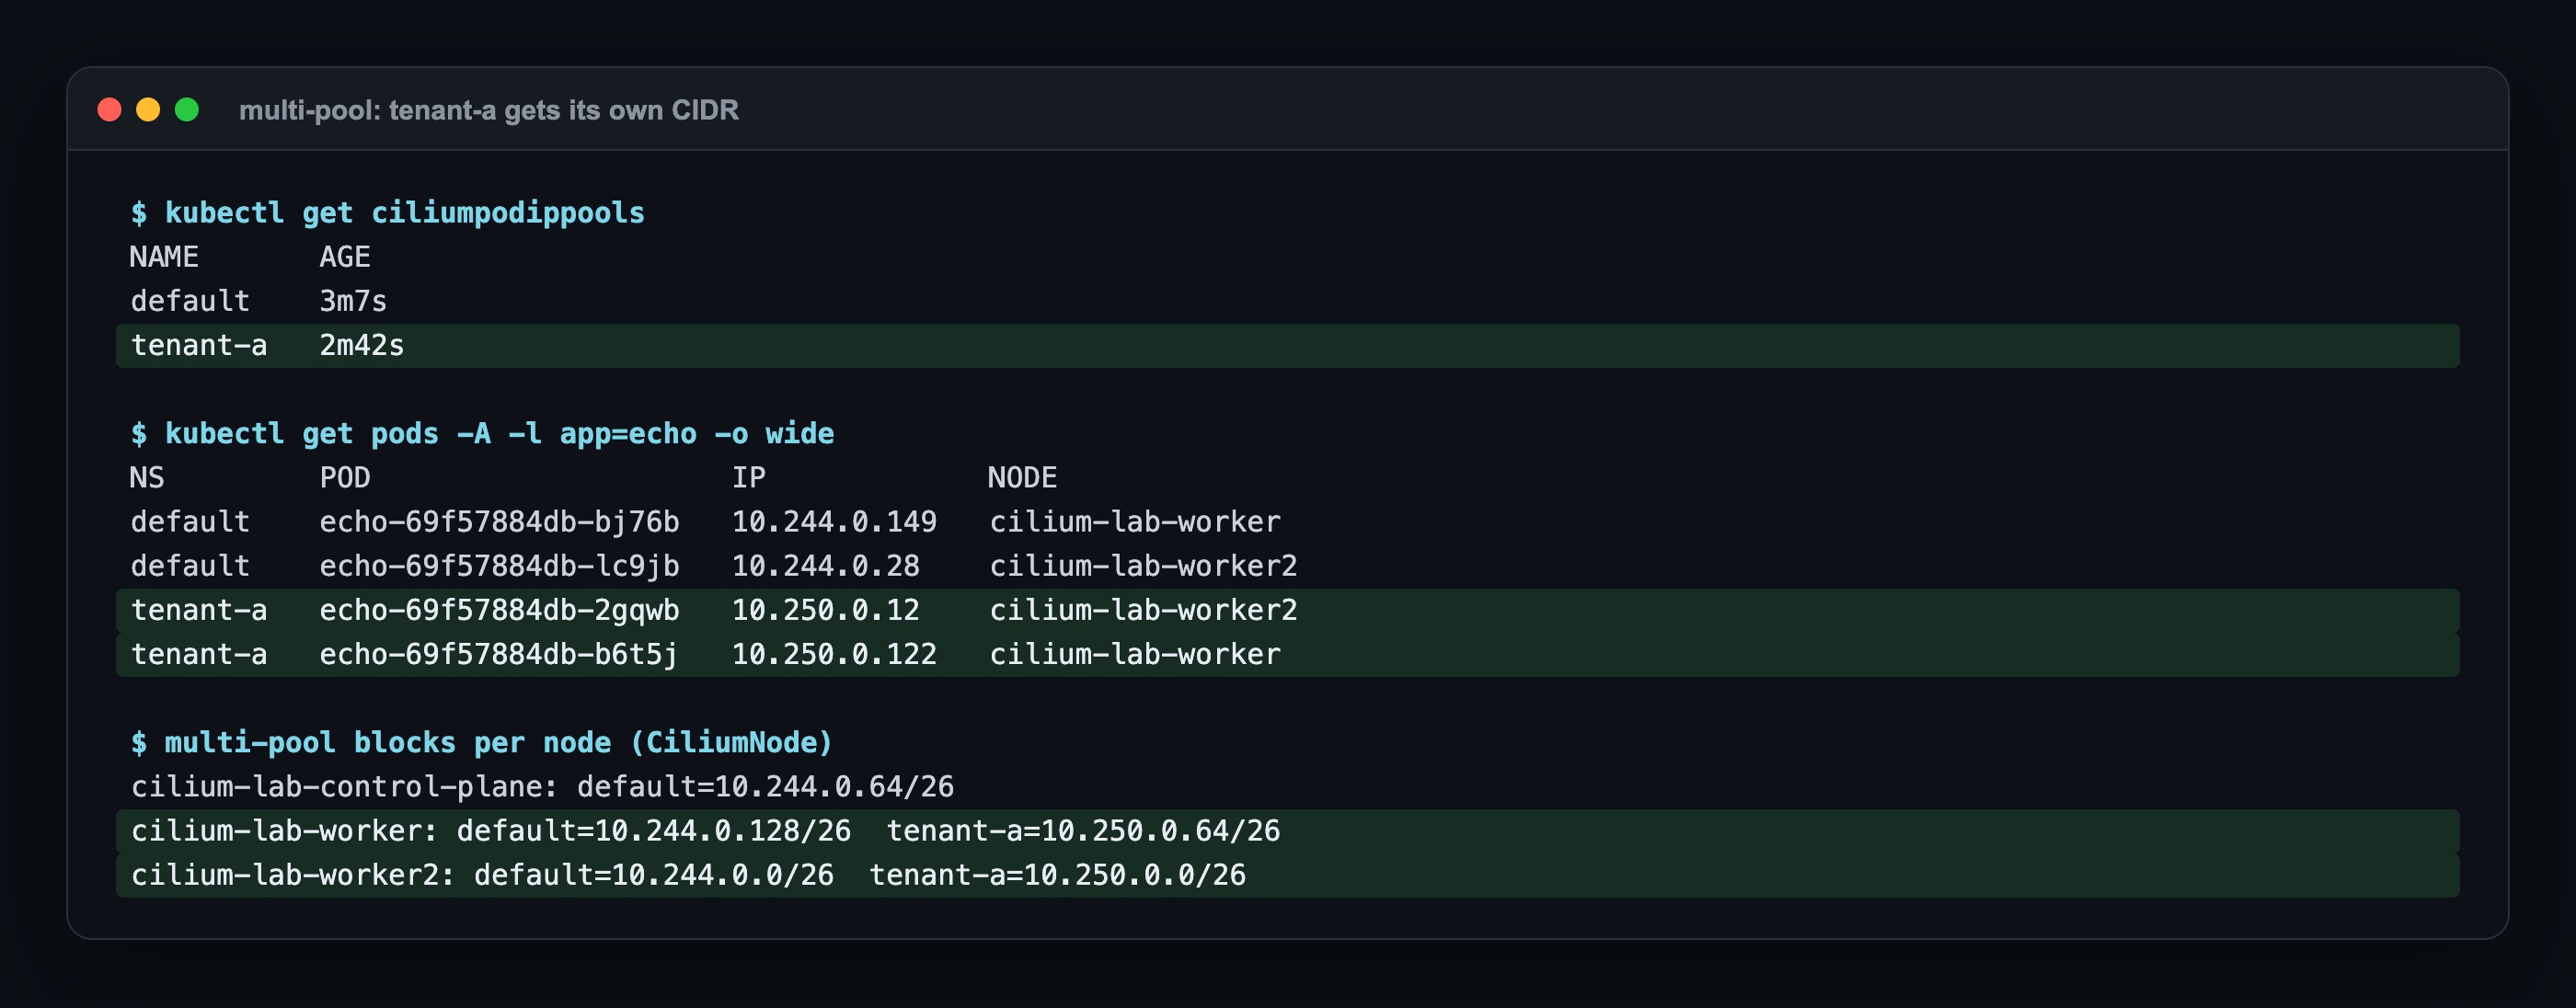2576x1008 pixels.
Task: Click node 'cilium-lab-worker' in the bj76b row
Action: pyautogui.click(x=1135, y=521)
